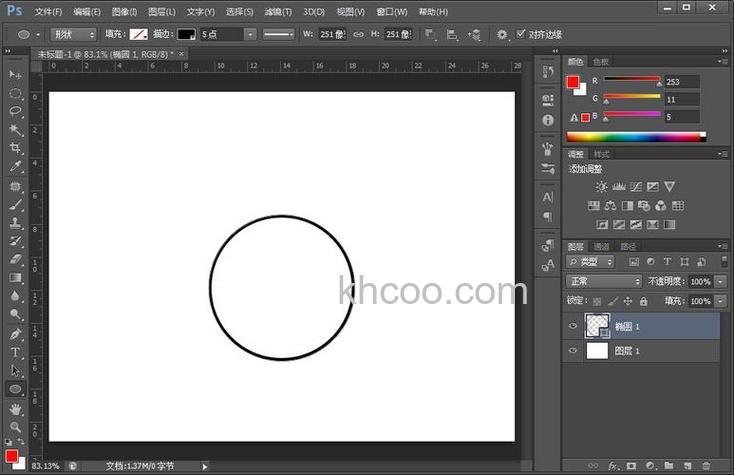Open the 正常 blend mode dropdown
Image resolution: width=734 pixels, height=475 pixels.
pyautogui.click(x=603, y=282)
